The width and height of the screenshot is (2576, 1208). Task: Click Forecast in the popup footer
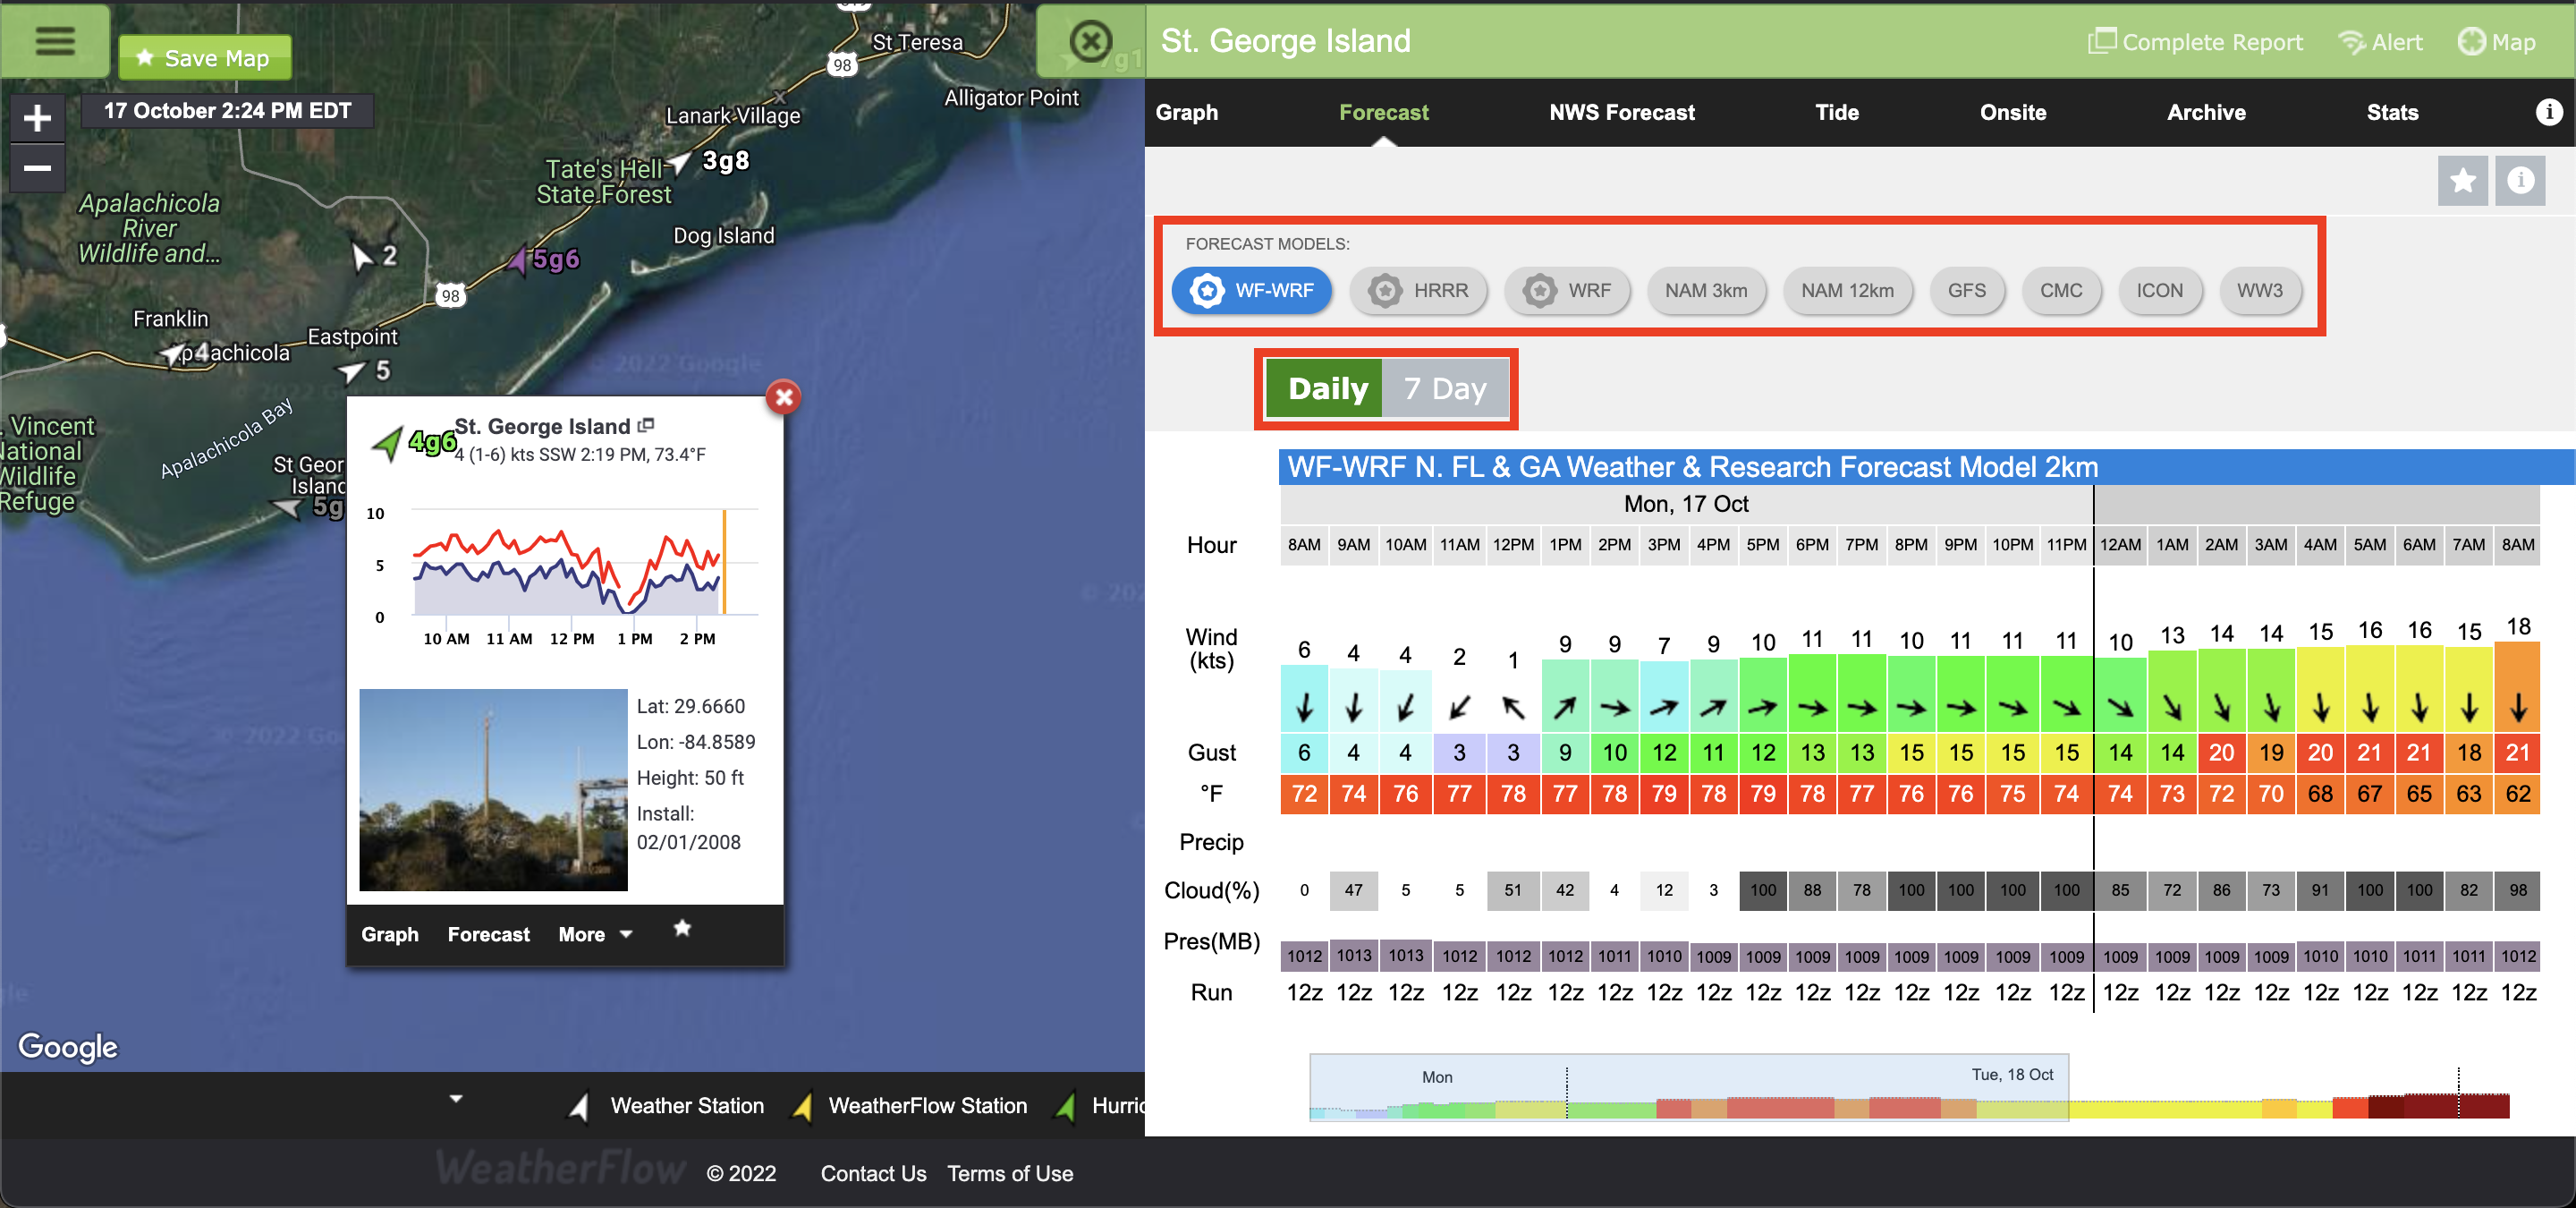click(488, 935)
